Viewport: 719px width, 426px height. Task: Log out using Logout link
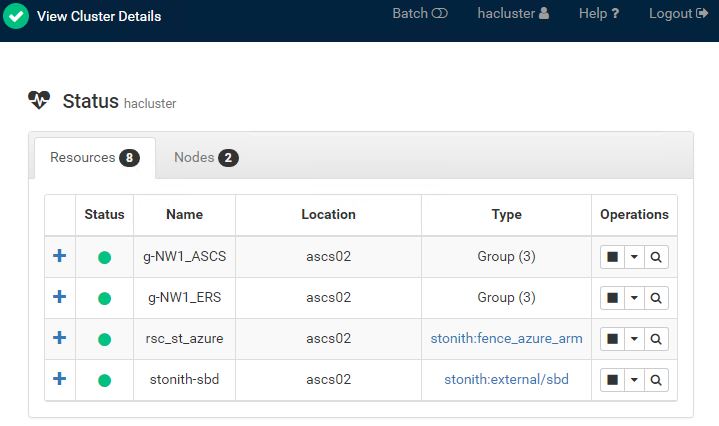tap(678, 14)
